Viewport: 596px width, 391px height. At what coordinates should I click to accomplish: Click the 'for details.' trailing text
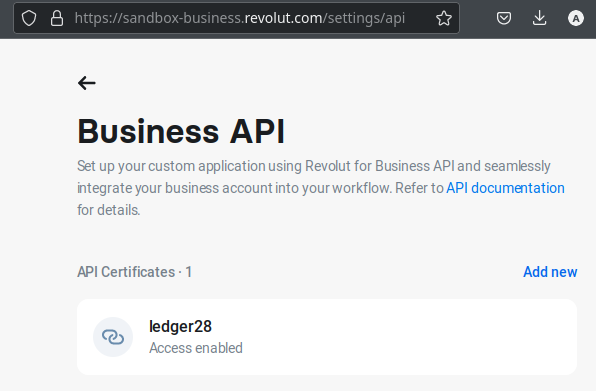(108, 210)
